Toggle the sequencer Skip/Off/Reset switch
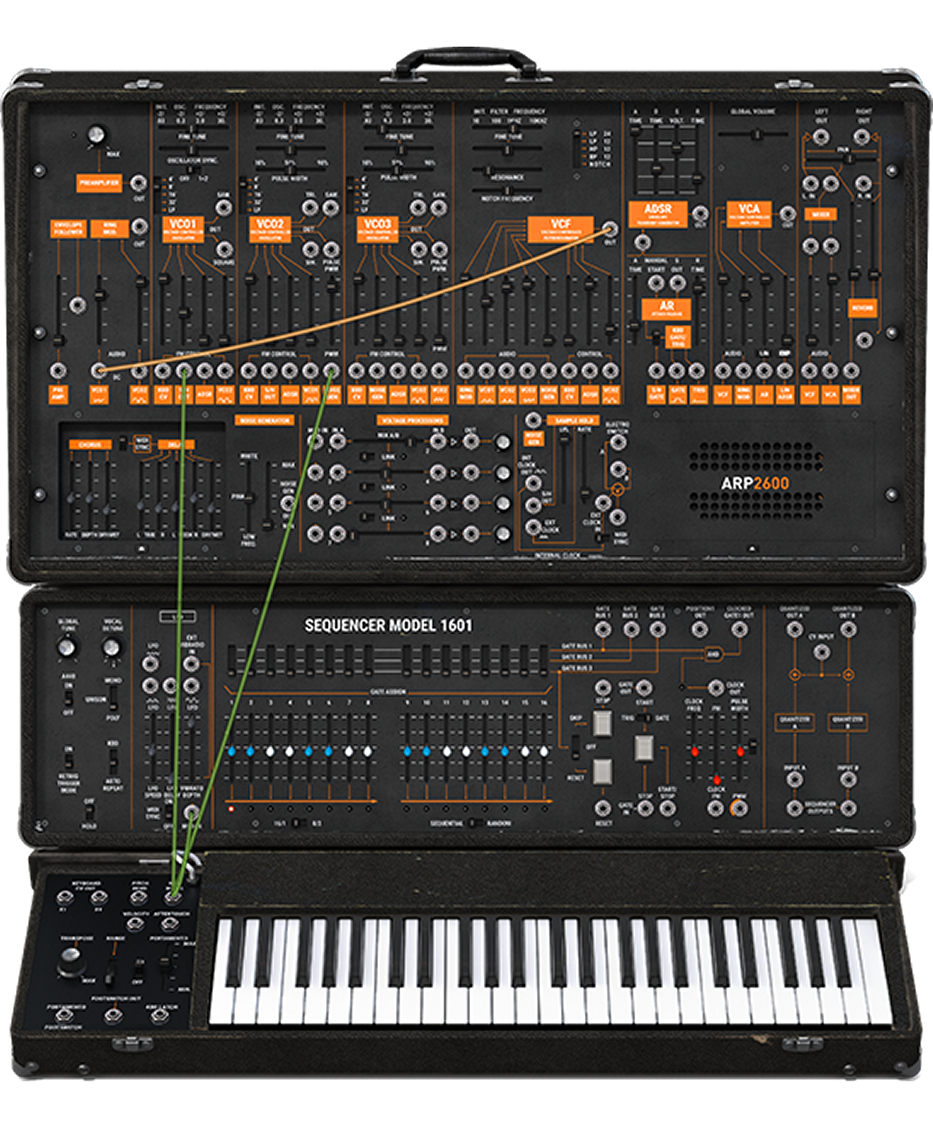Viewport: 933px width, 1127px height. pyautogui.click(x=576, y=748)
